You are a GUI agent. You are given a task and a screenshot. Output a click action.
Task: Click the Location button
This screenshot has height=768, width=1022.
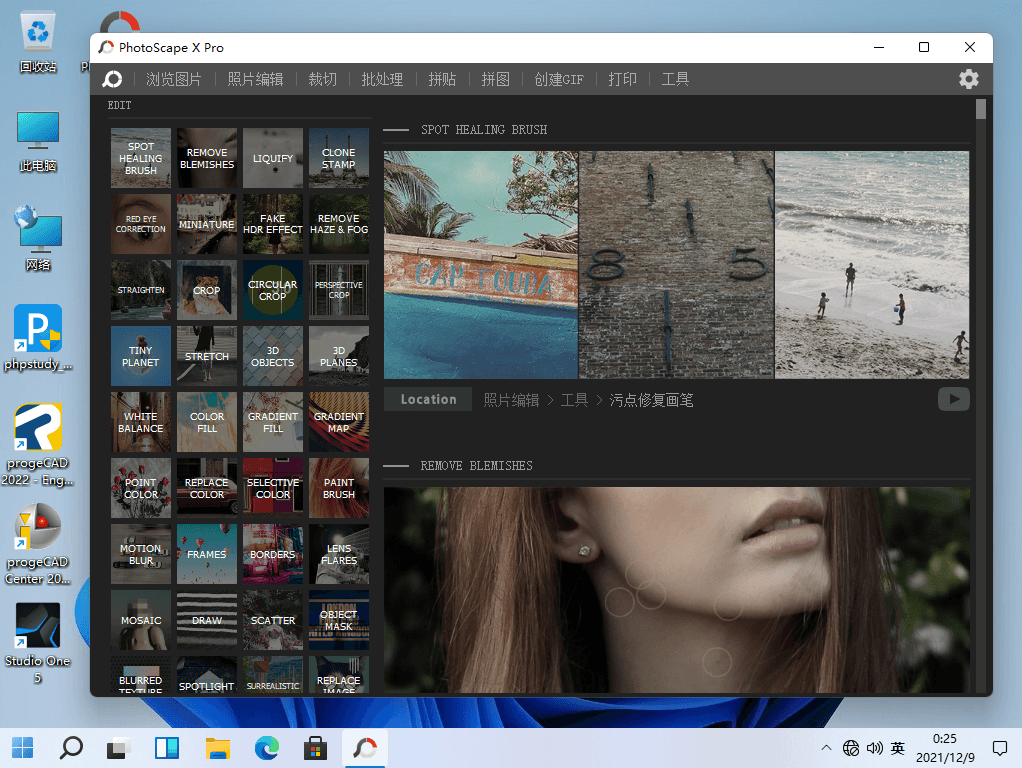point(428,399)
